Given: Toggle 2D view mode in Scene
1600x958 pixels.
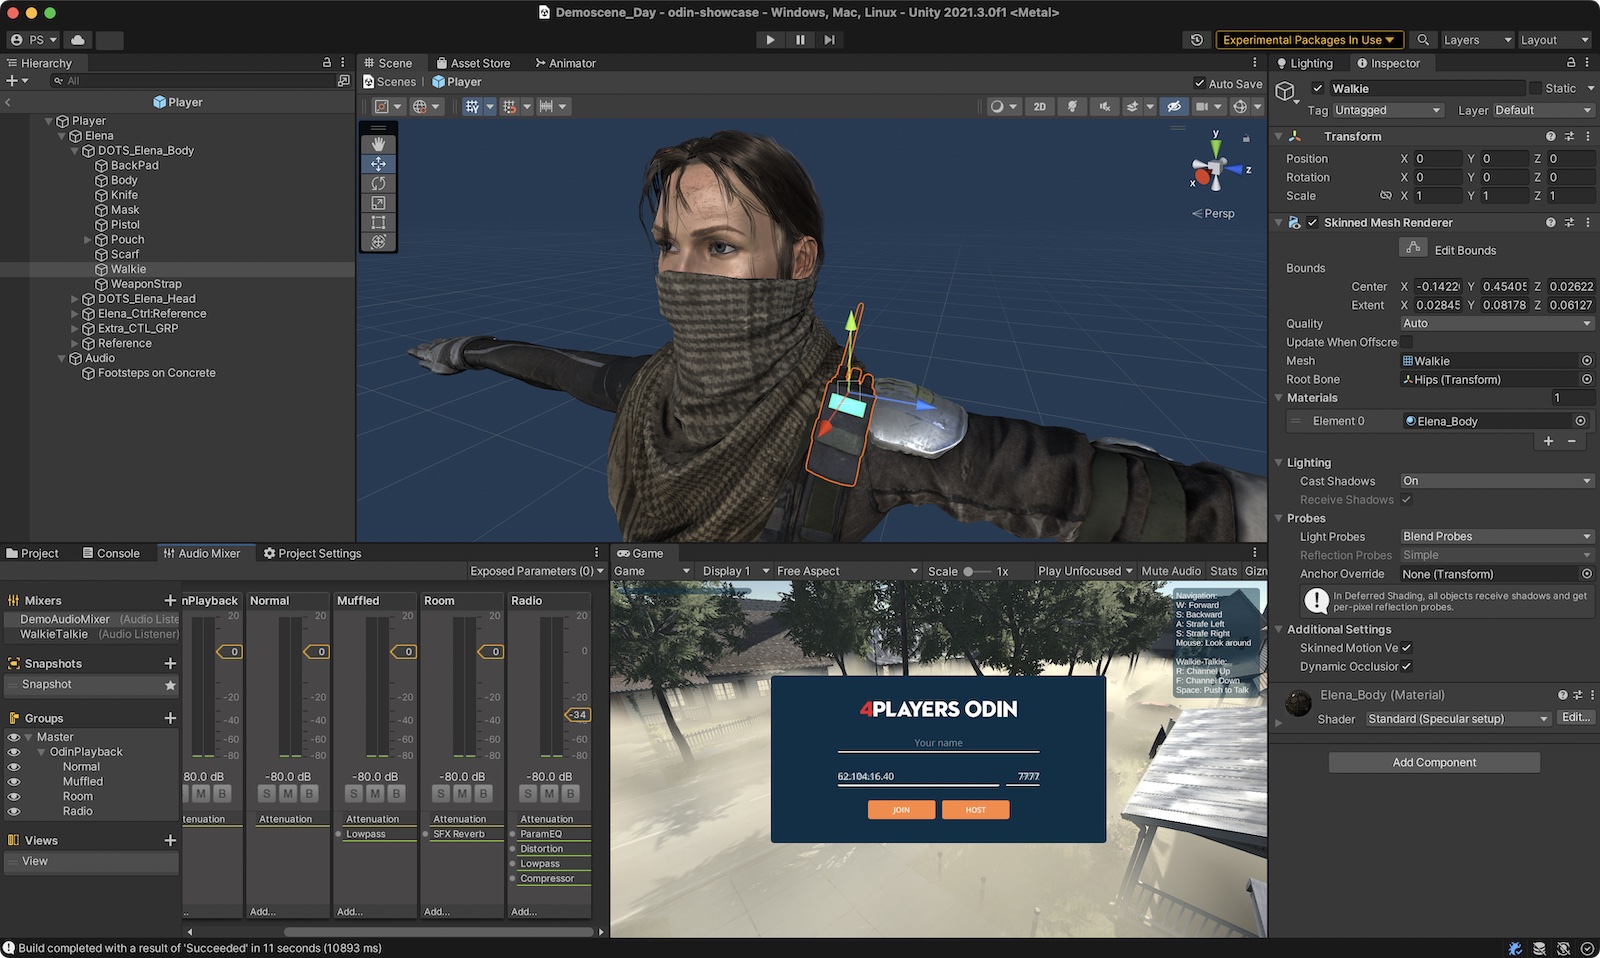Looking at the screenshot, I should (1039, 107).
